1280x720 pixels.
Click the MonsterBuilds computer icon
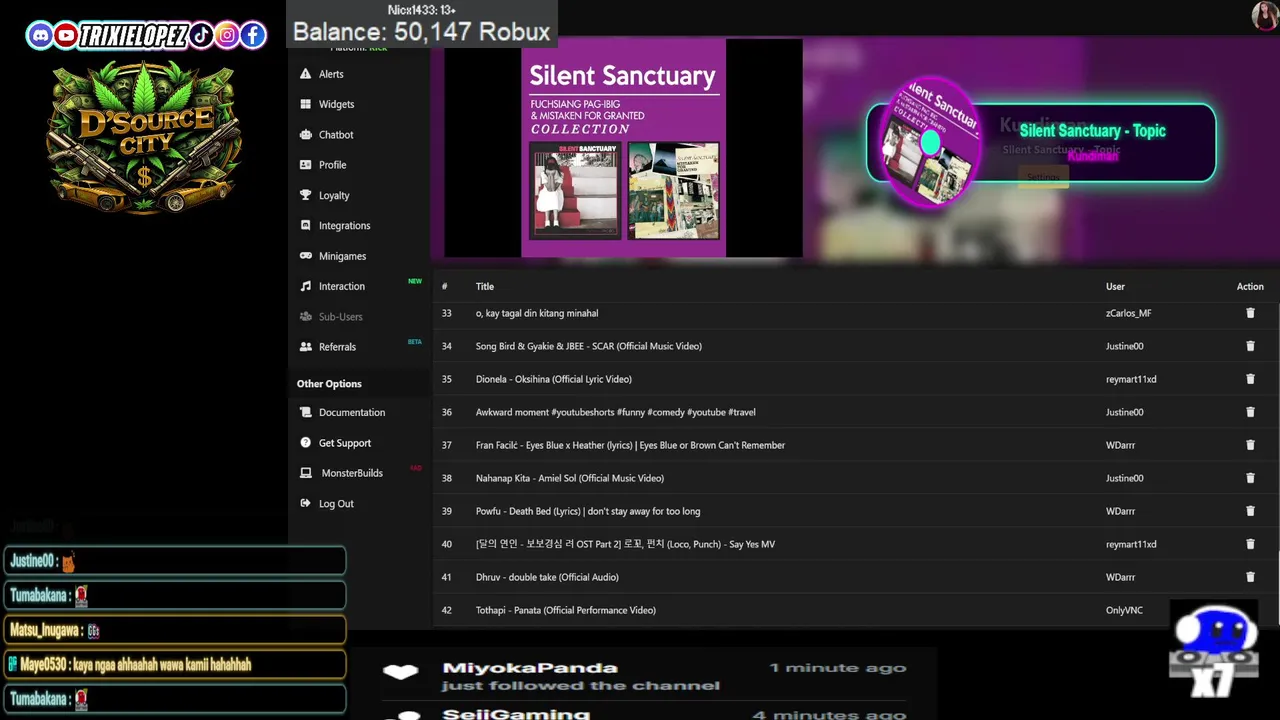pos(306,473)
